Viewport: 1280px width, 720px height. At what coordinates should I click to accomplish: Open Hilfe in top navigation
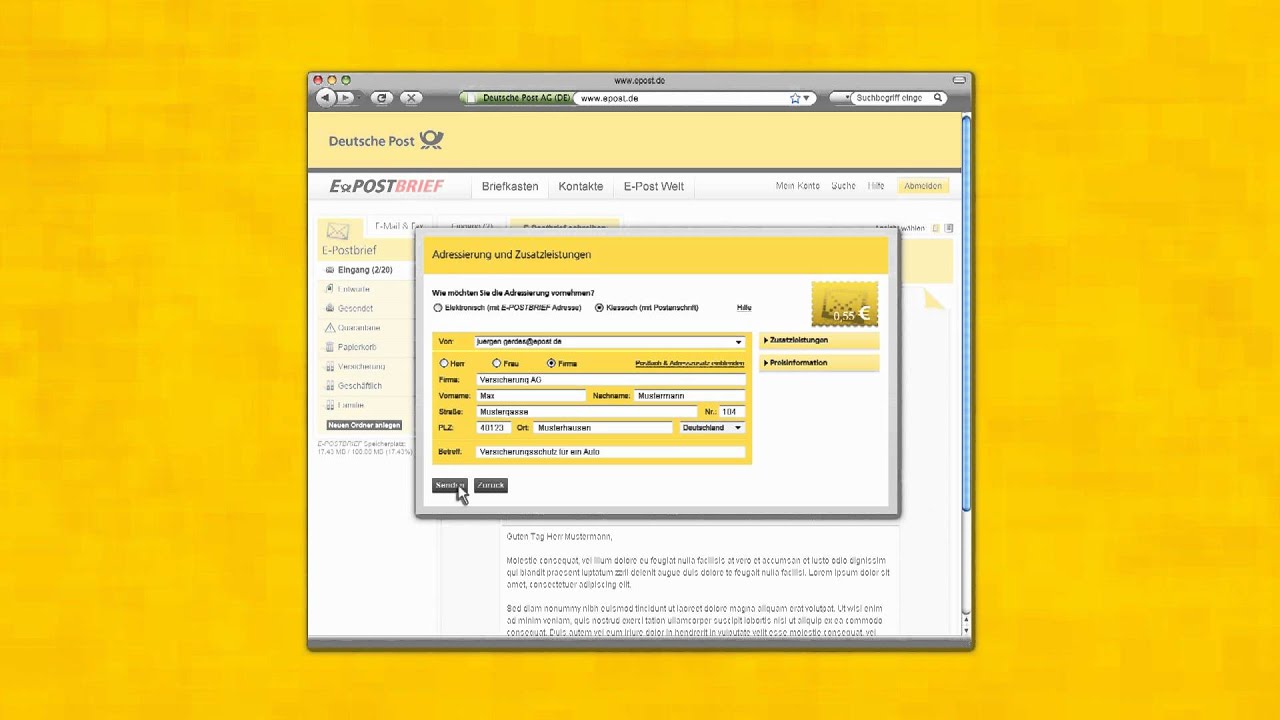point(876,186)
